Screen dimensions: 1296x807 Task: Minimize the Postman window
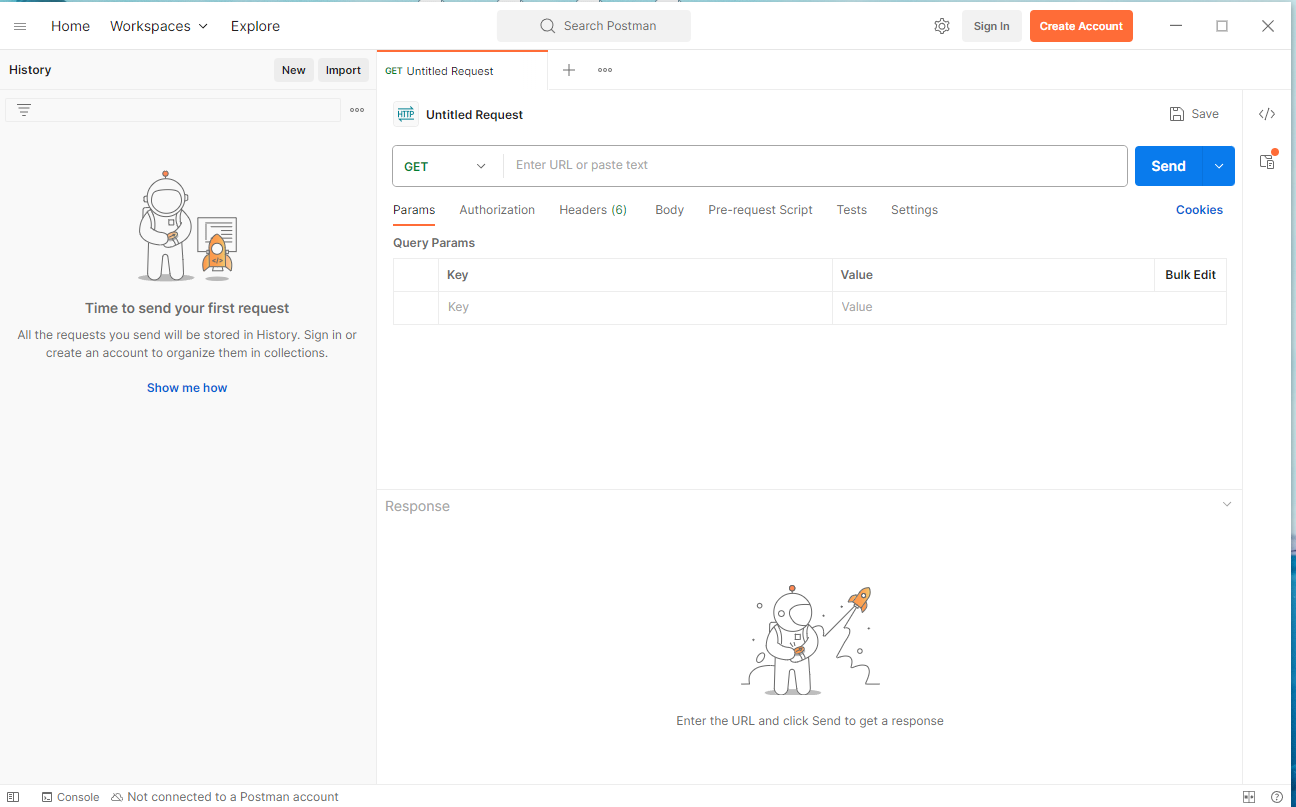(x=1176, y=26)
